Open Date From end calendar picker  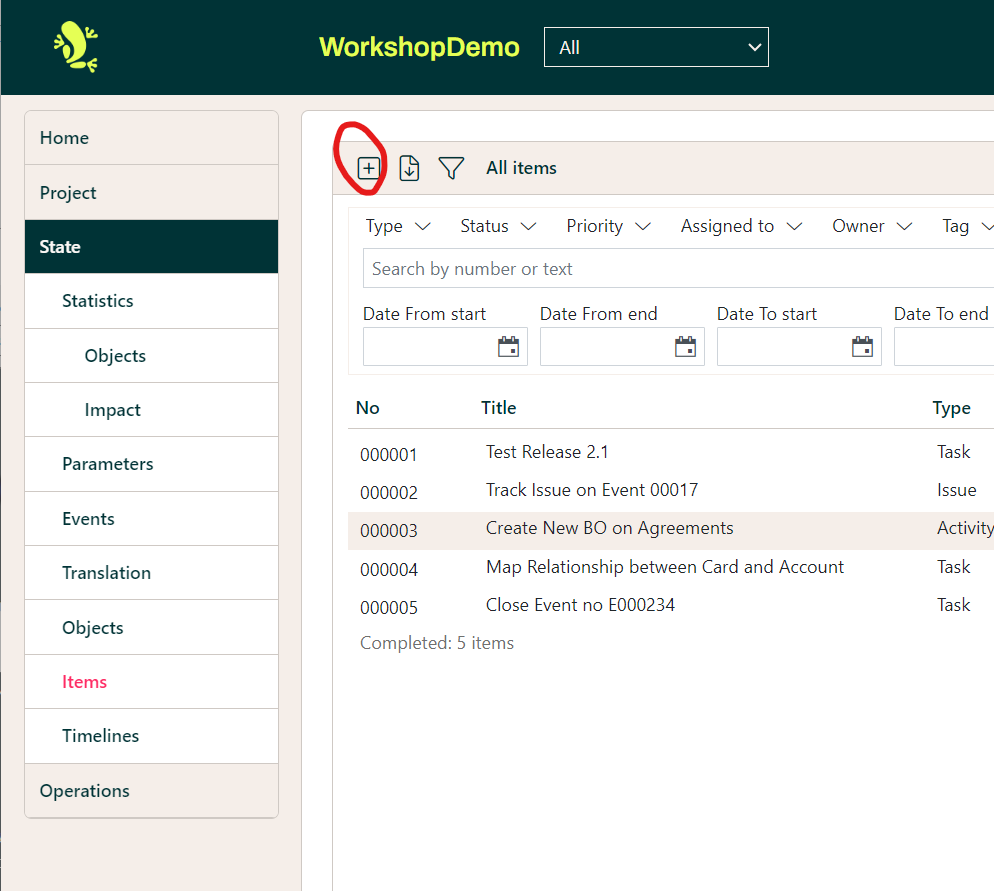coord(685,347)
